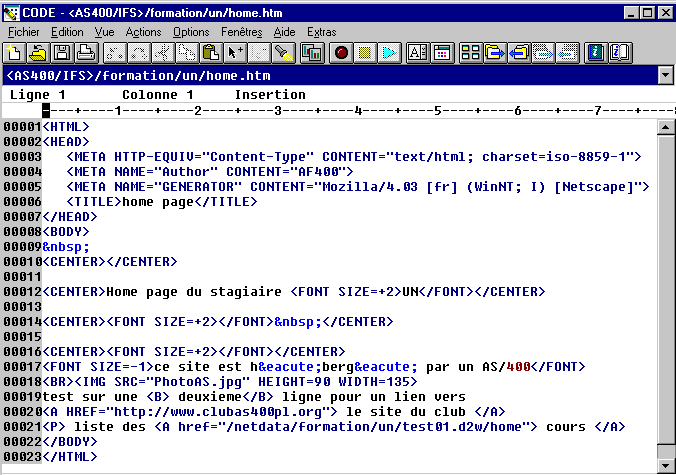The width and height of the screenshot is (676, 475).
Task: Click the Paste clipboard icon
Action: point(210,52)
